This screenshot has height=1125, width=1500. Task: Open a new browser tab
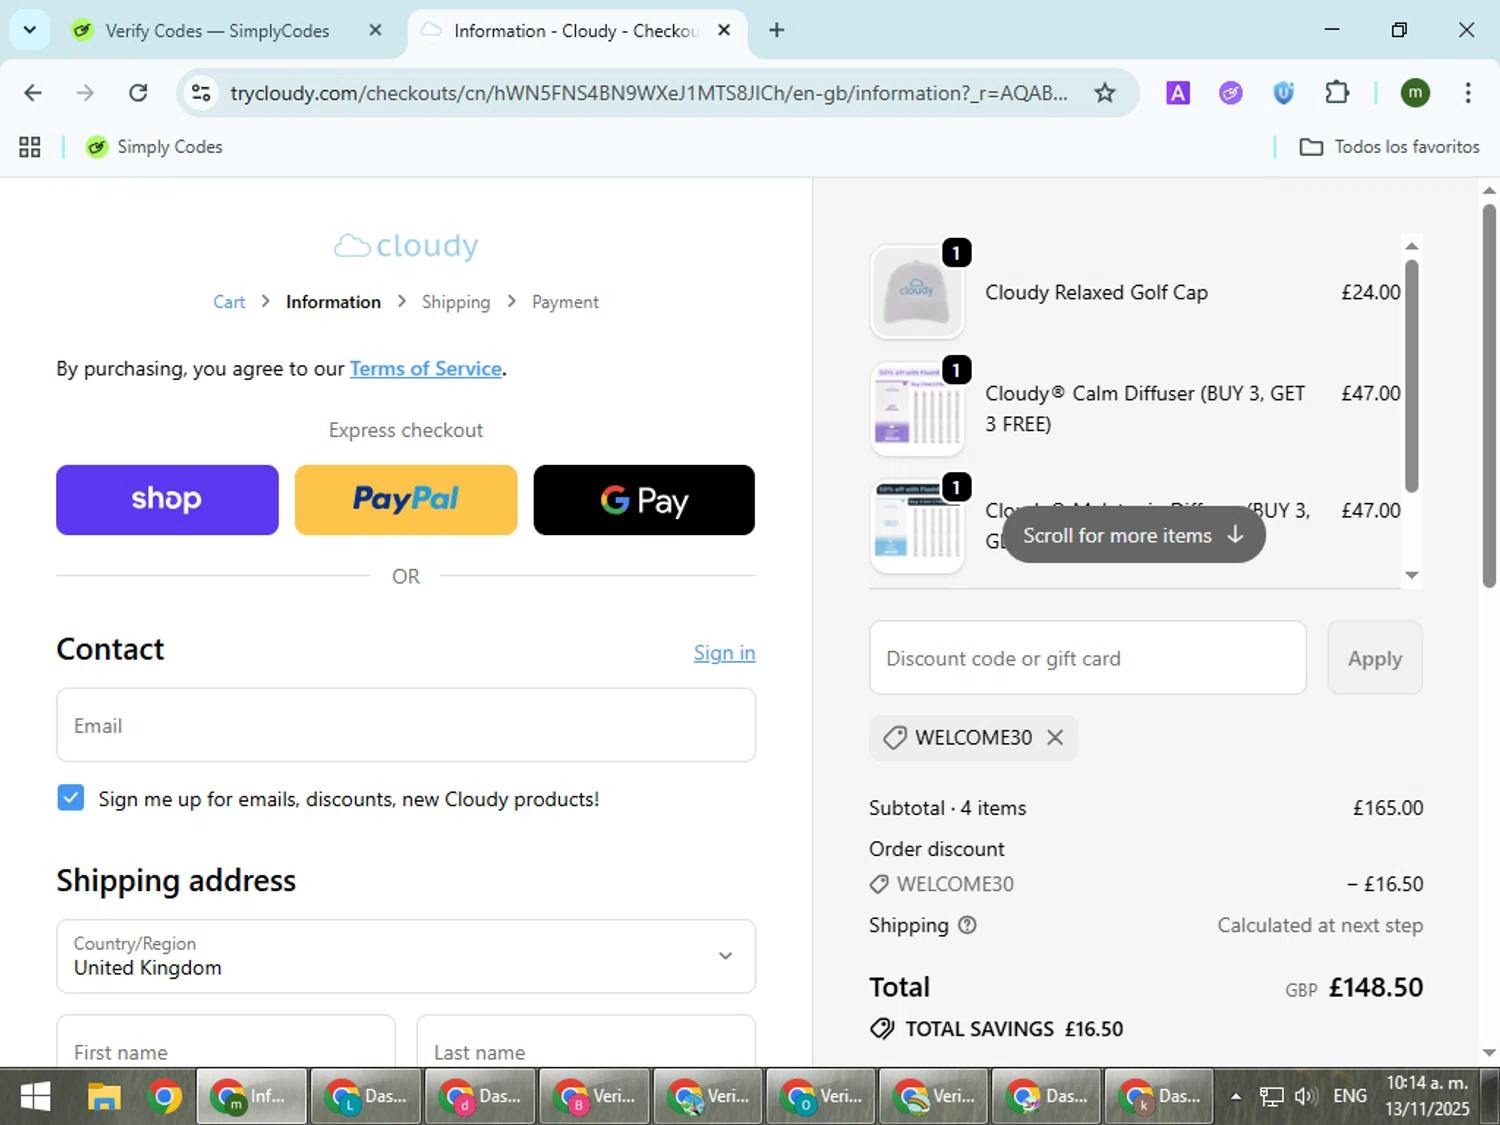(777, 30)
